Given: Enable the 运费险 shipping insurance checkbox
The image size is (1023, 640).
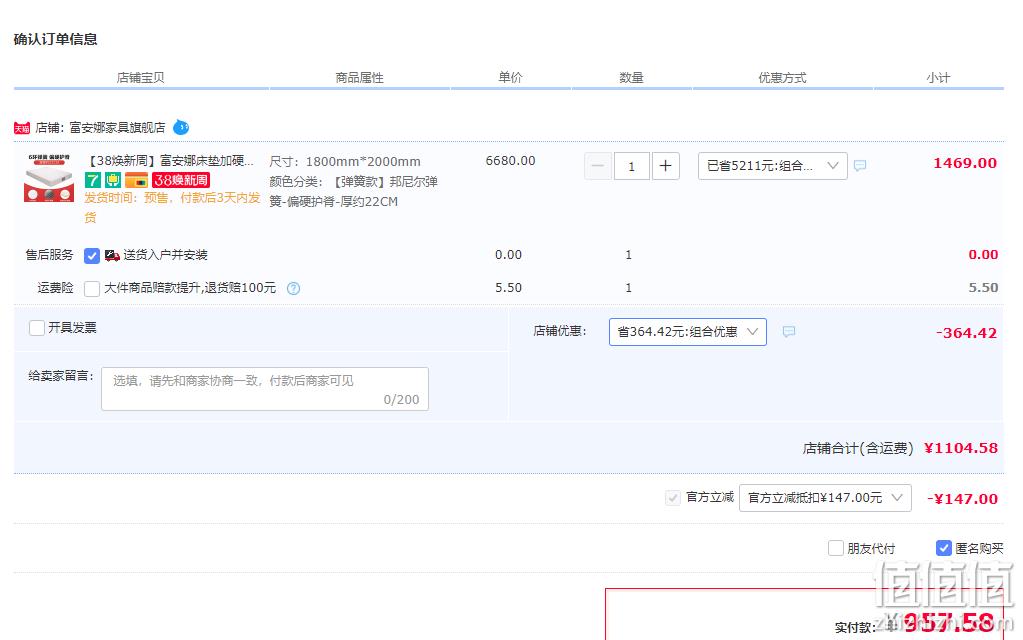Looking at the screenshot, I should click(x=92, y=288).
